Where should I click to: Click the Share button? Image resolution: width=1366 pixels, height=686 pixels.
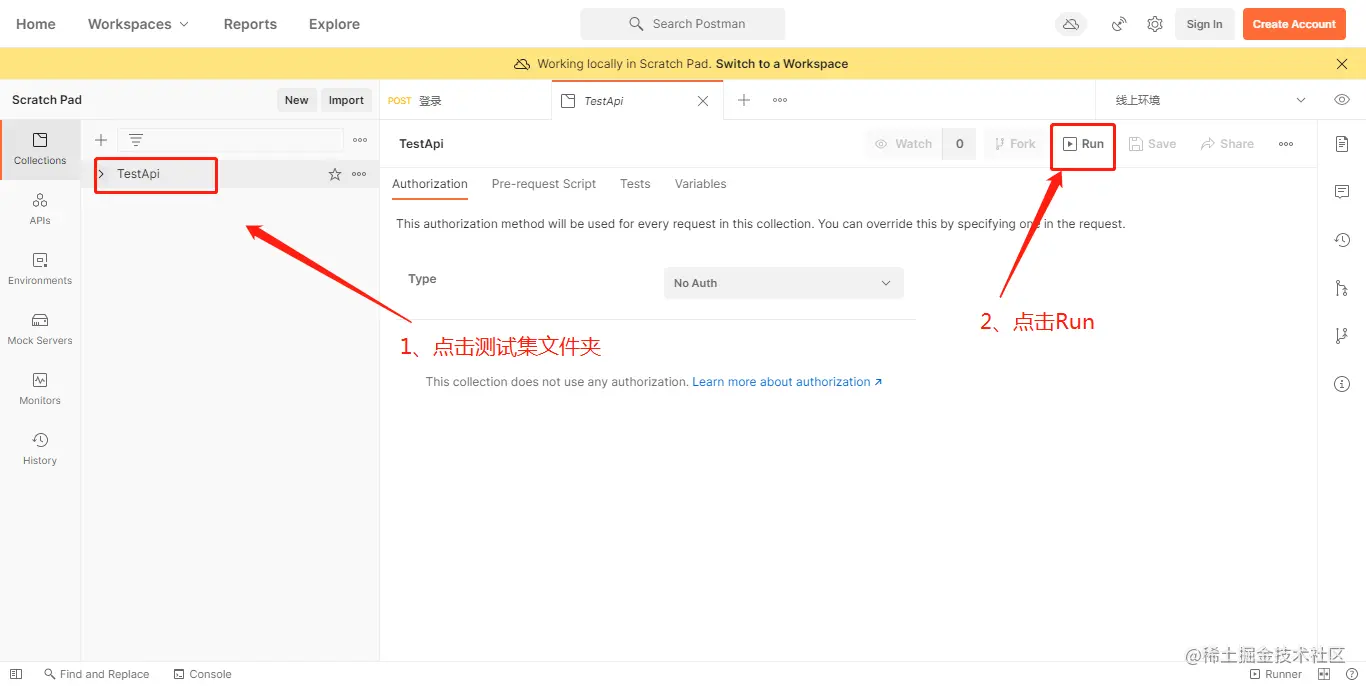1227,144
